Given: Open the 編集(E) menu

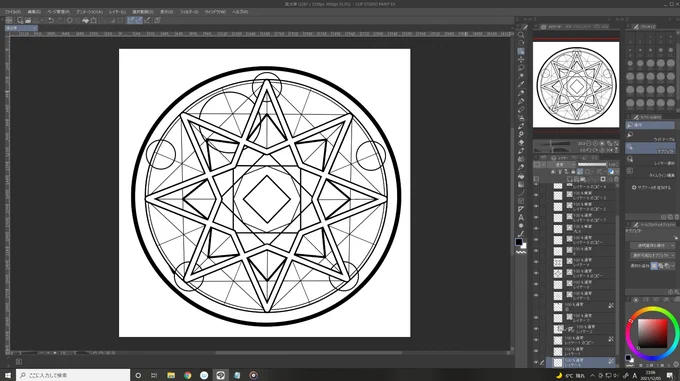Looking at the screenshot, I should [x=34, y=12].
